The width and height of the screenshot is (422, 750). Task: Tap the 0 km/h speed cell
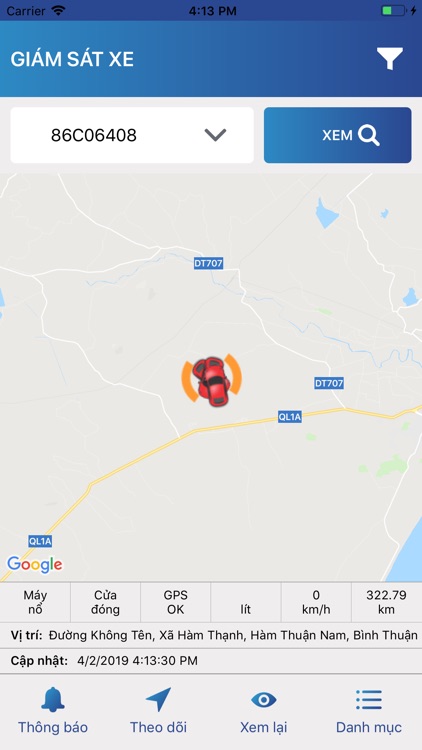[x=316, y=602]
